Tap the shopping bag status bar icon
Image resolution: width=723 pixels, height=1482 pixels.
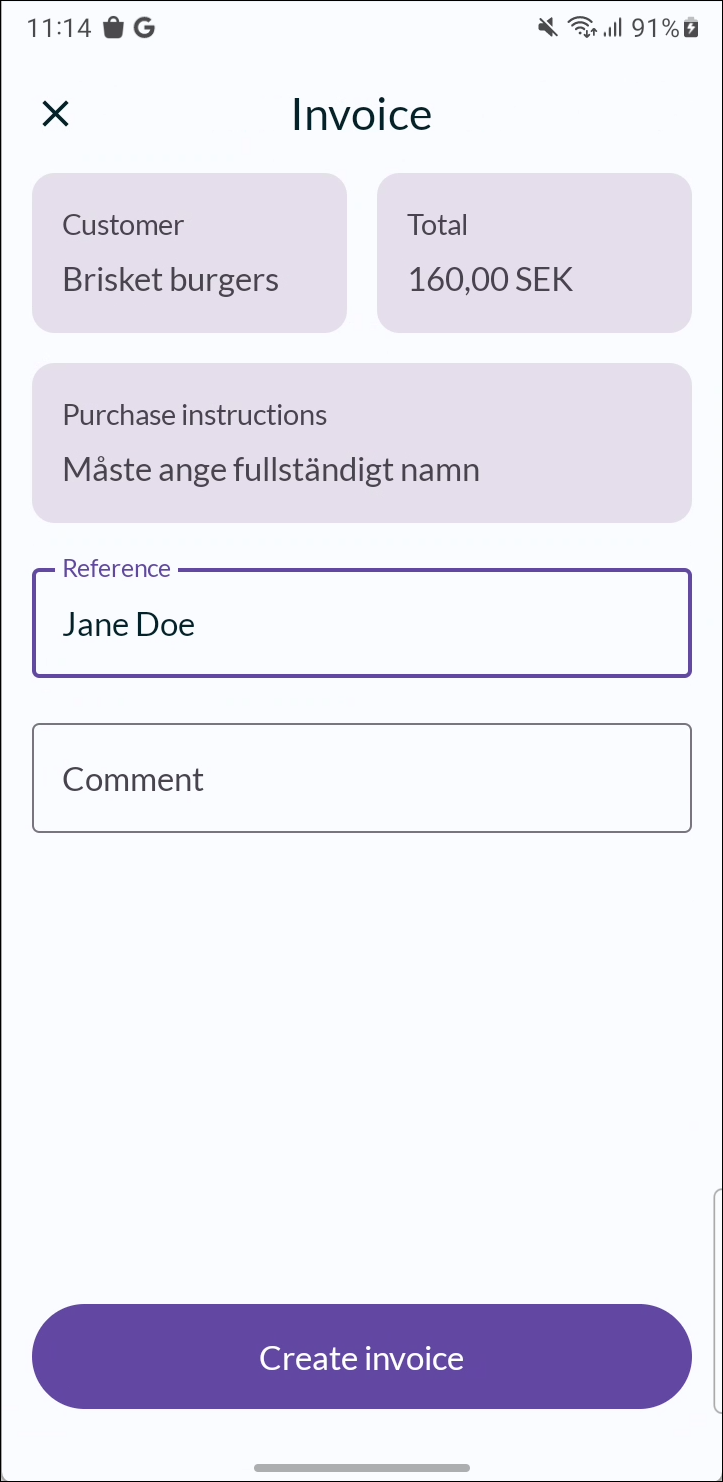pos(113,28)
